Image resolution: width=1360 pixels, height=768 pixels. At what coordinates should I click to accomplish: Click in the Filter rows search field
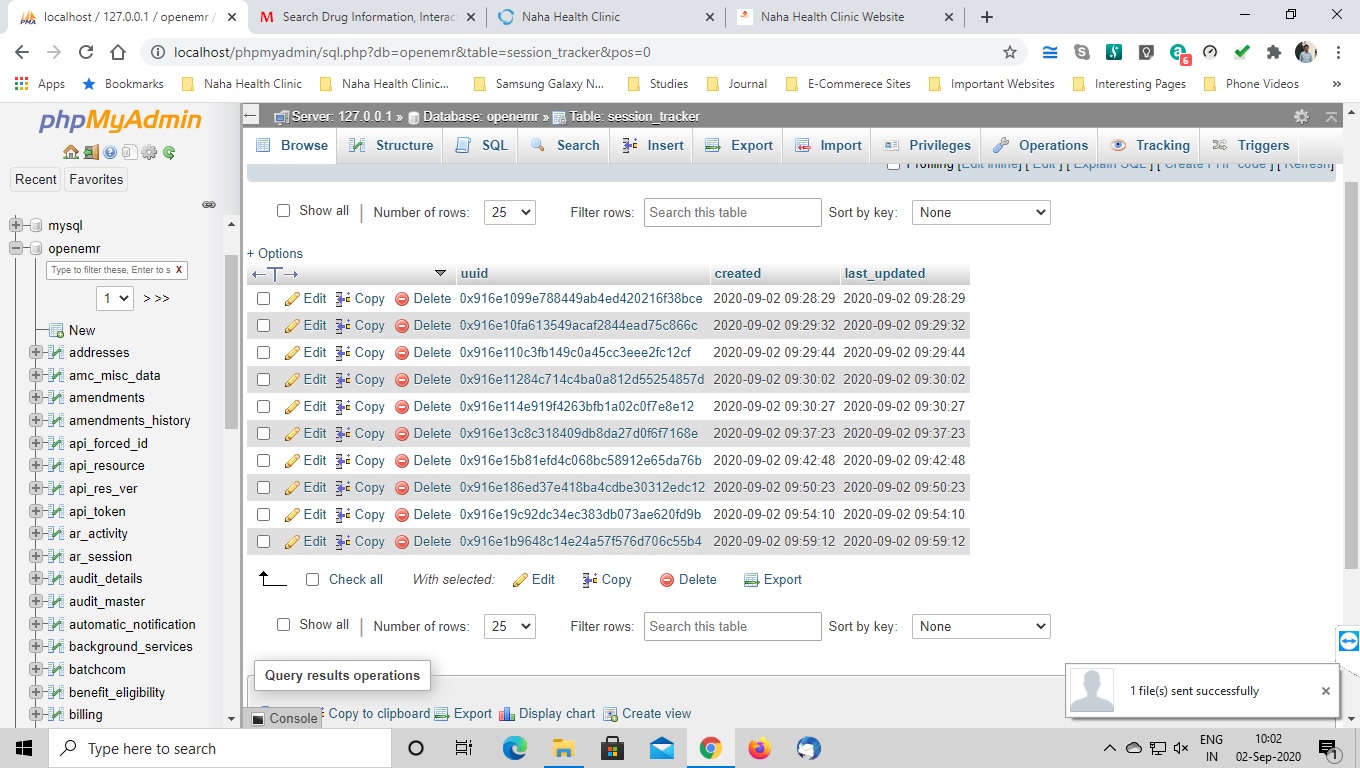[x=732, y=211]
